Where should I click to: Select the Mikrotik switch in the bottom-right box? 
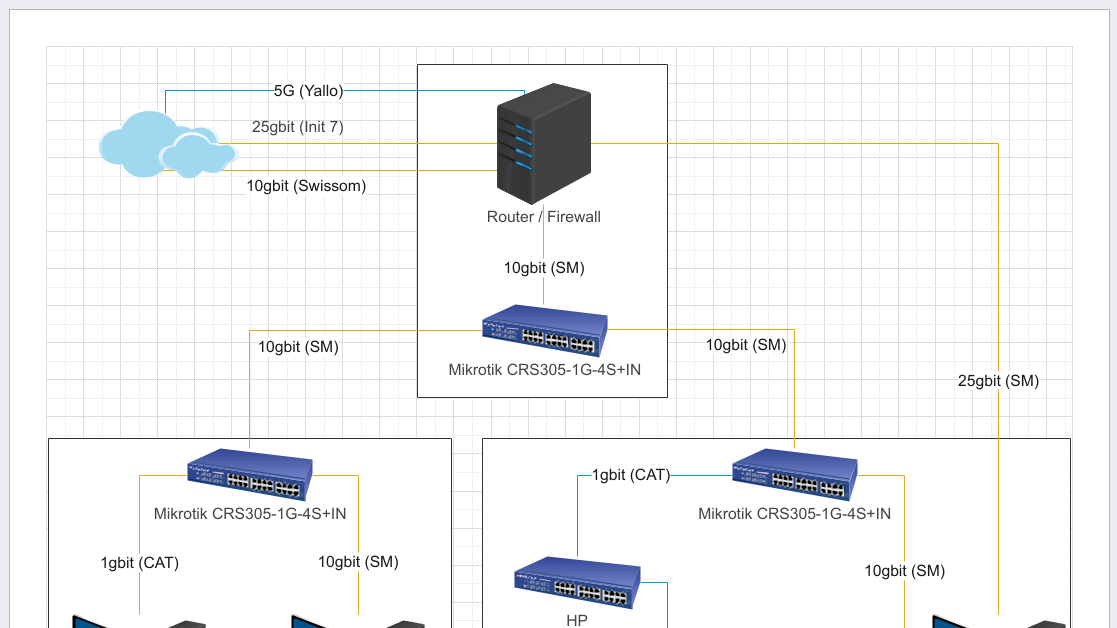(794, 474)
